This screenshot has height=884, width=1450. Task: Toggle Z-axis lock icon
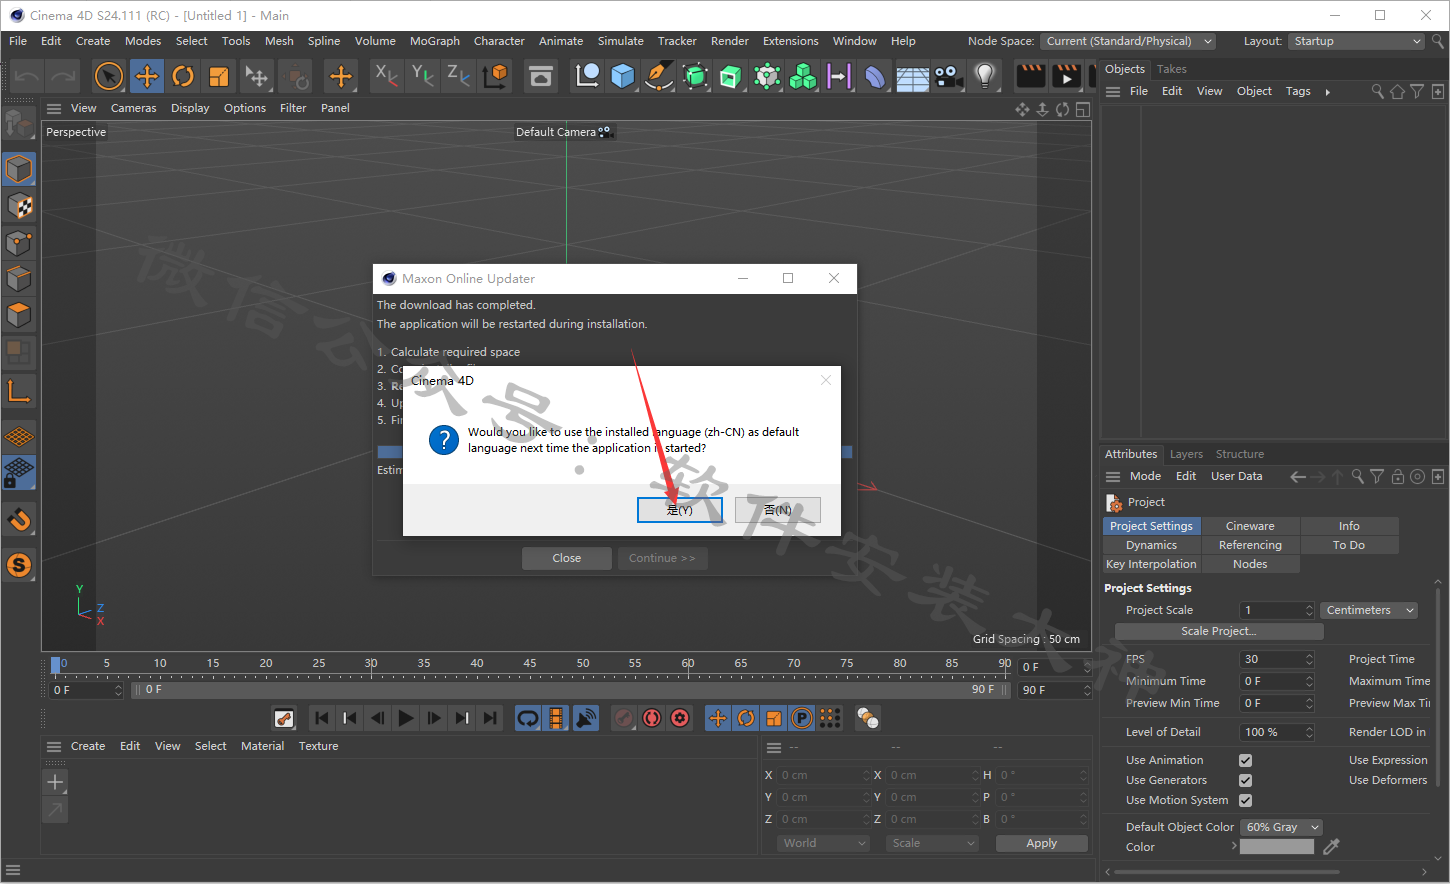[458, 75]
